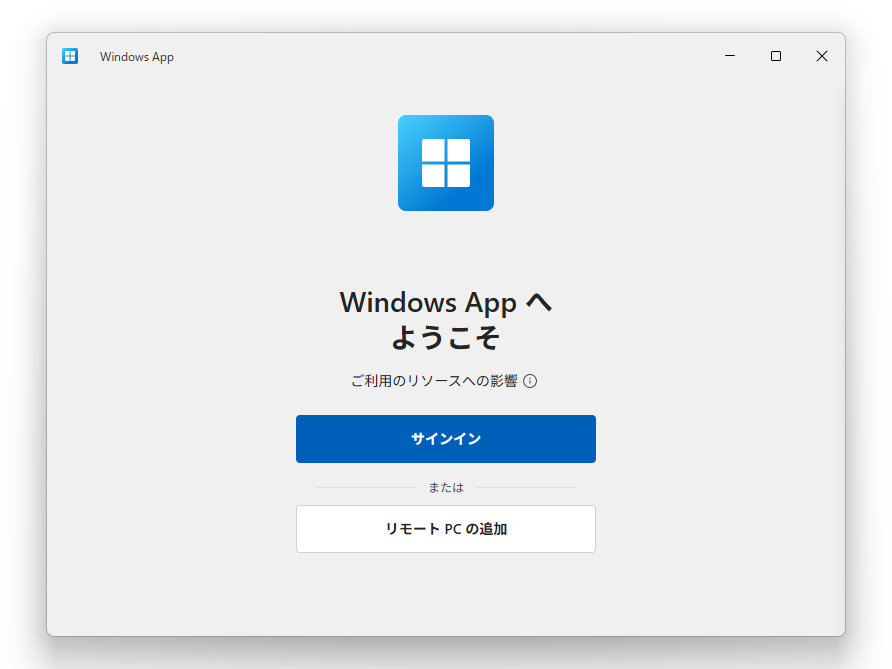Click the サインイン button
Image resolution: width=892 pixels, height=669 pixels.
coord(445,439)
